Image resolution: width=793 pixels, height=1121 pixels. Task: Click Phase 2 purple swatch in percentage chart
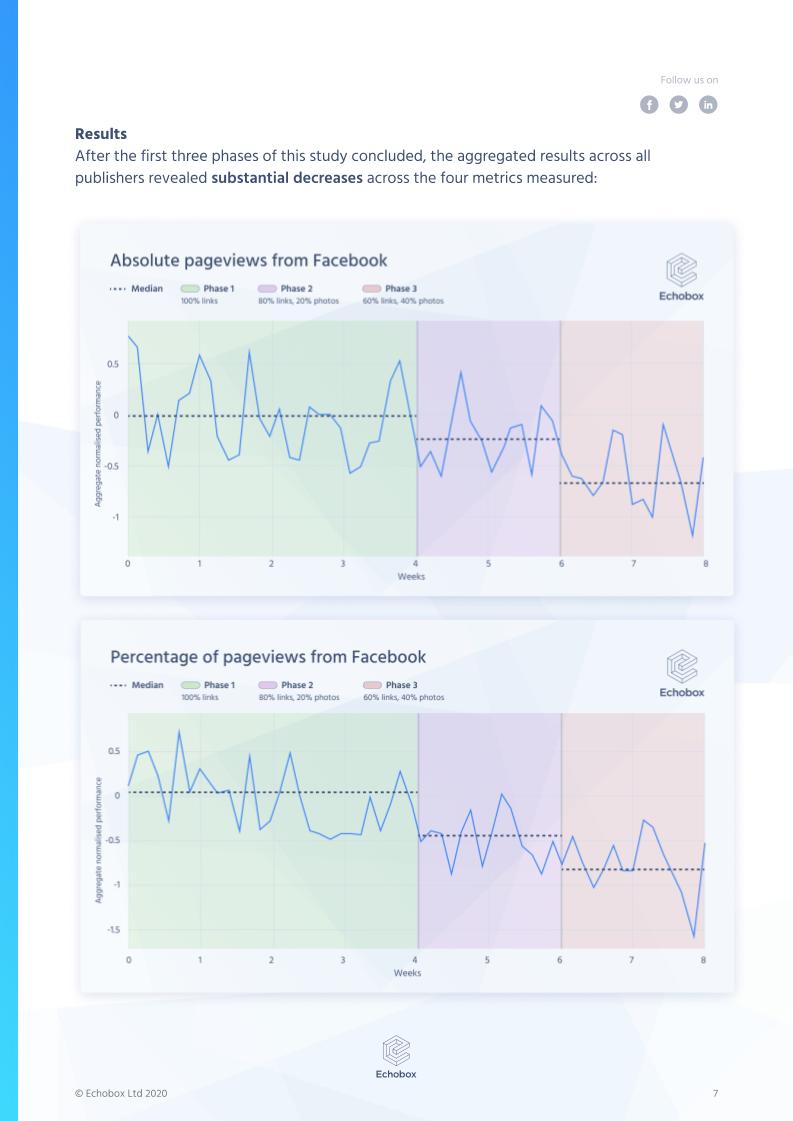pos(268,686)
